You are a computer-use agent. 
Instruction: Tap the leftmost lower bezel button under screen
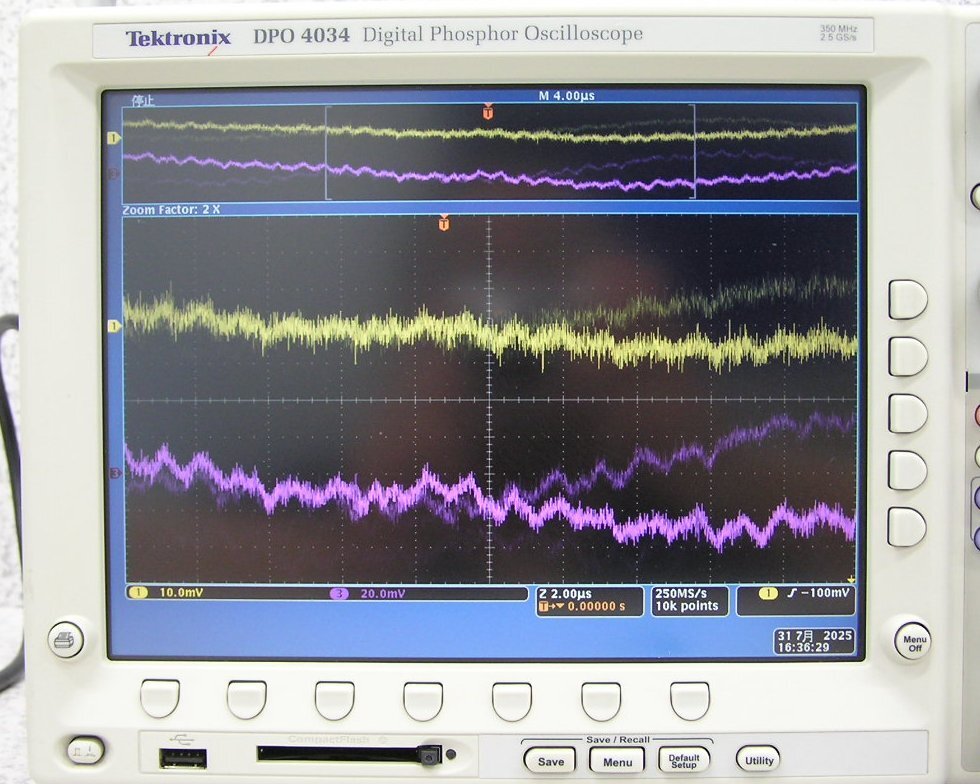point(159,699)
